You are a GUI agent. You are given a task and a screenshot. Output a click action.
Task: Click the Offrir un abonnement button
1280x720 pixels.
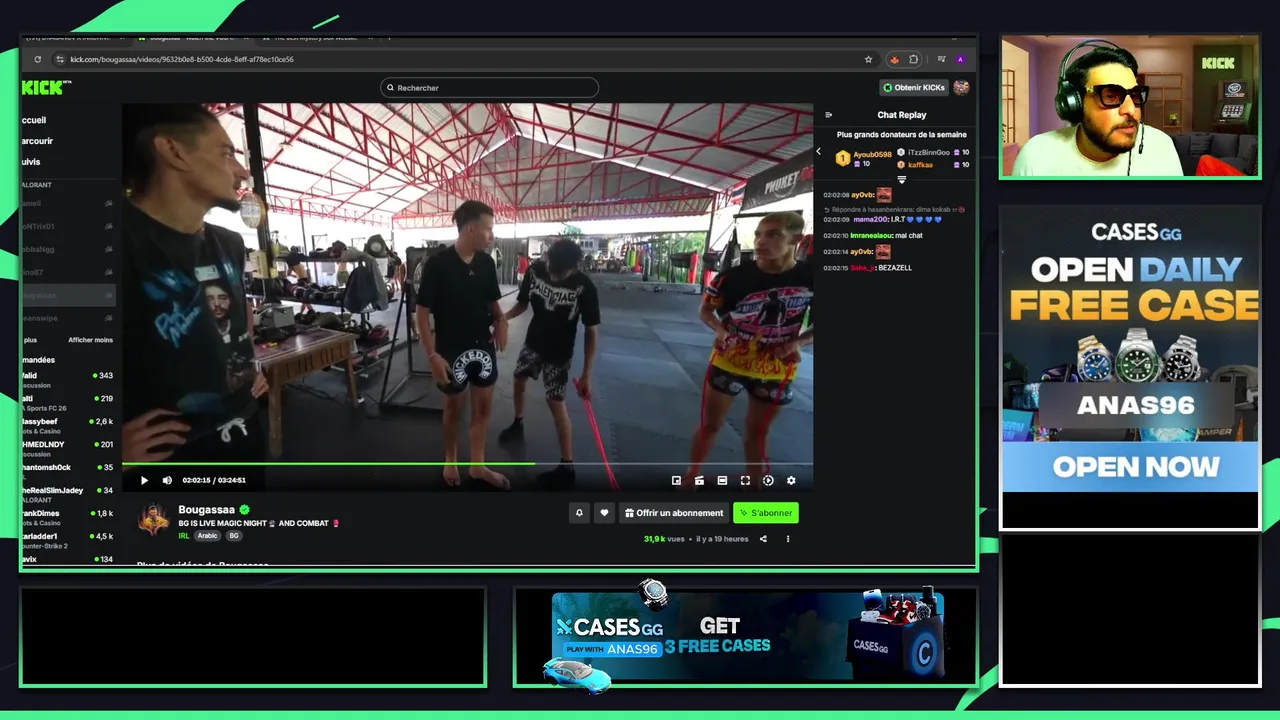tap(674, 513)
